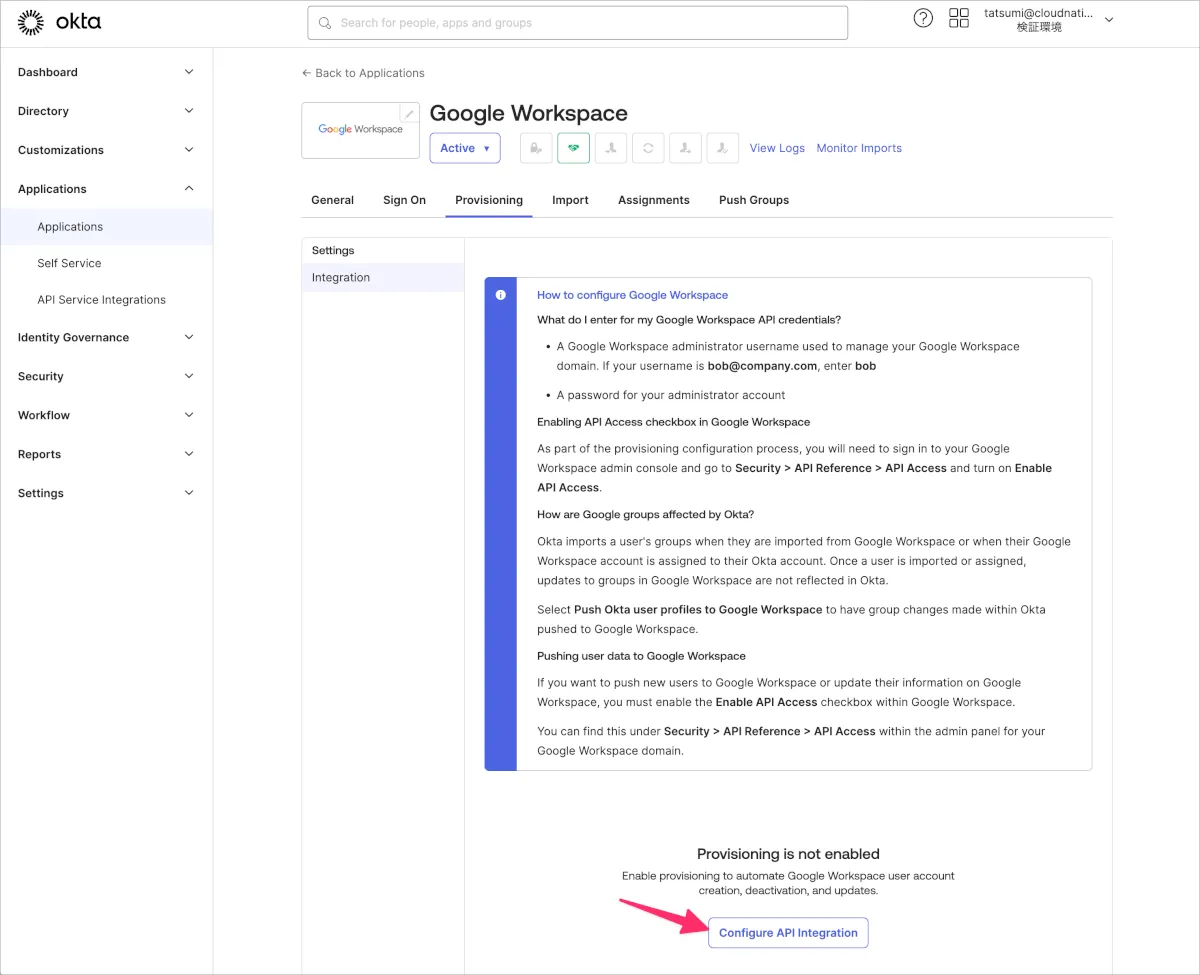Click the Configure API Integration button
Image resolution: width=1200 pixels, height=975 pixels.
click(788, 933)
